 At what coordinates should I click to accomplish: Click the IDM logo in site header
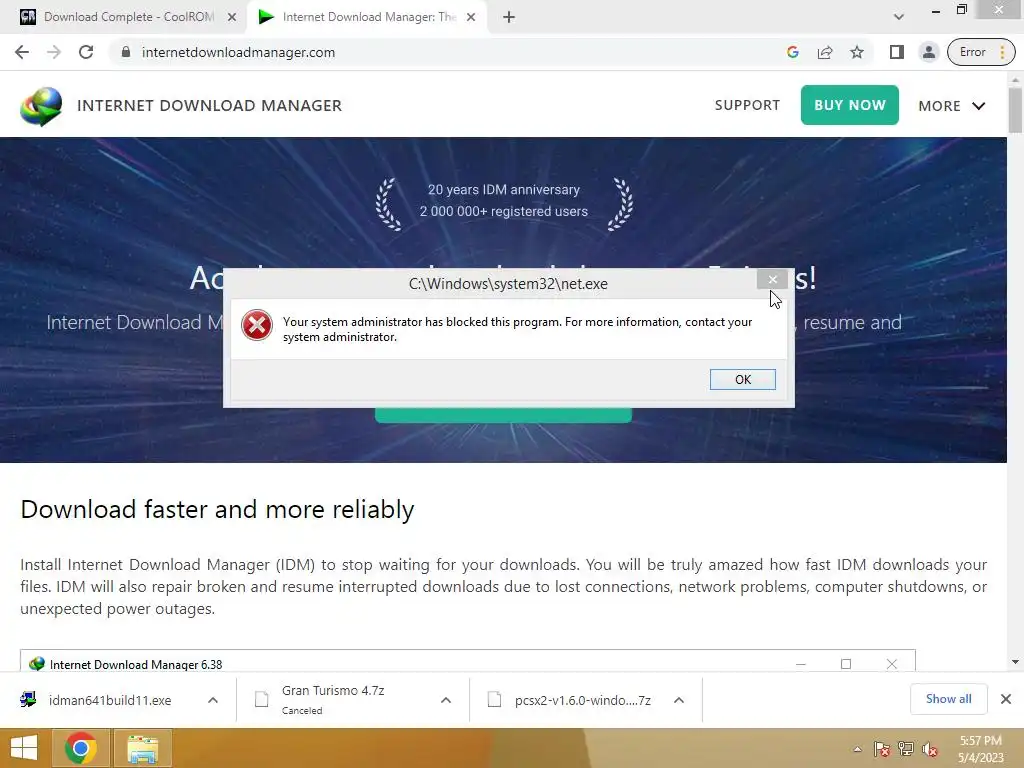coord(41,106)
